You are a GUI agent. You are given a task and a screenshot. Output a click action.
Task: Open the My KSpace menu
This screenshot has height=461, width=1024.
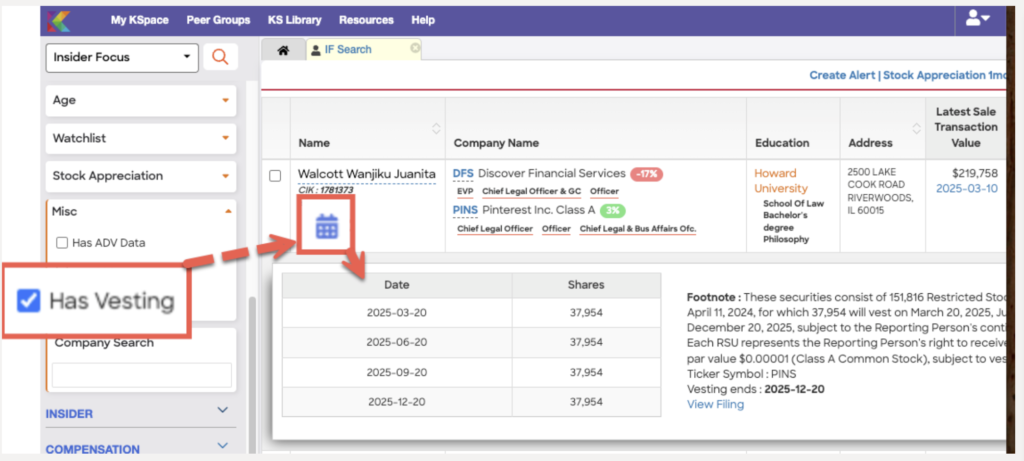click(140, 20)
